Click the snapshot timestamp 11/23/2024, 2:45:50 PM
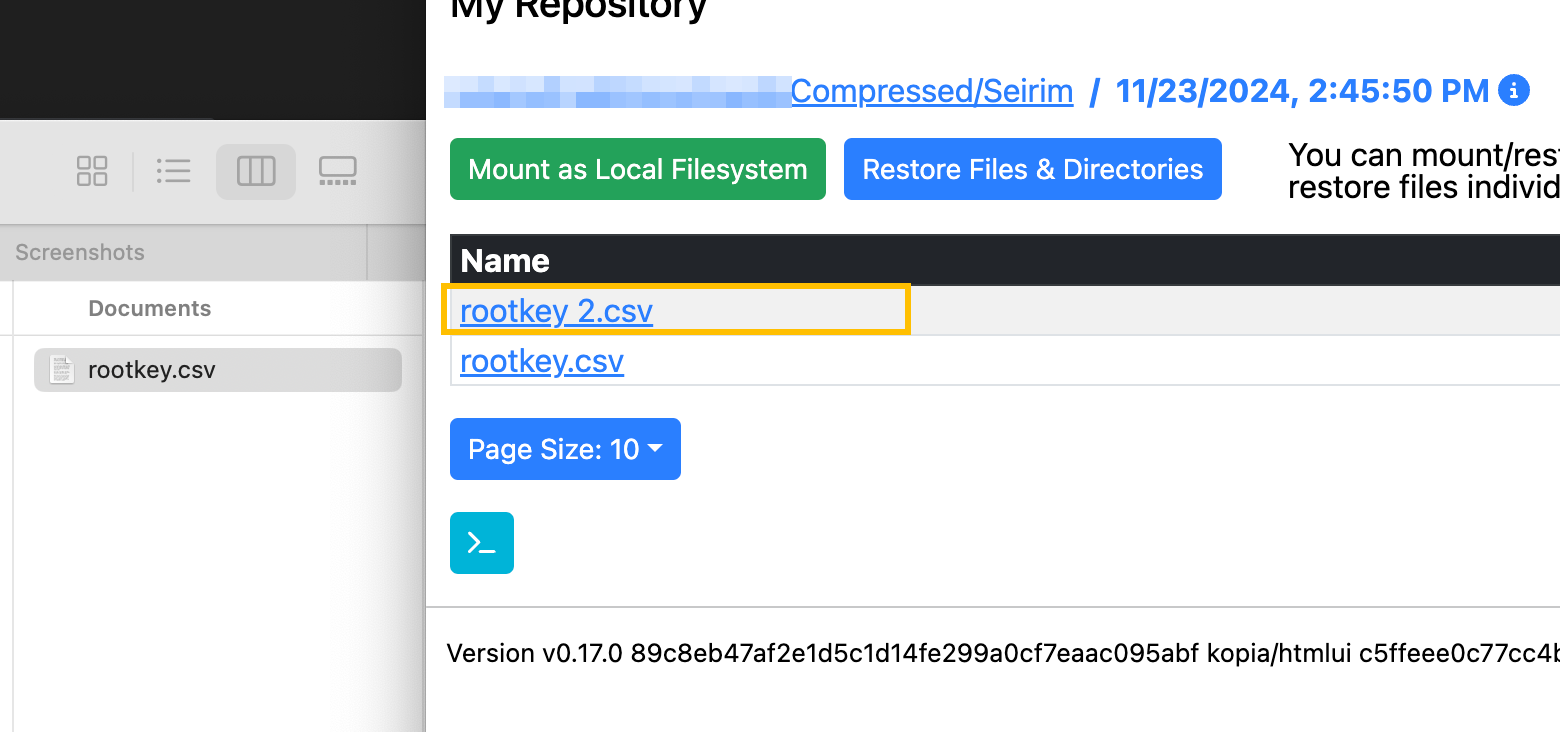 click(x=1302, y=91)
